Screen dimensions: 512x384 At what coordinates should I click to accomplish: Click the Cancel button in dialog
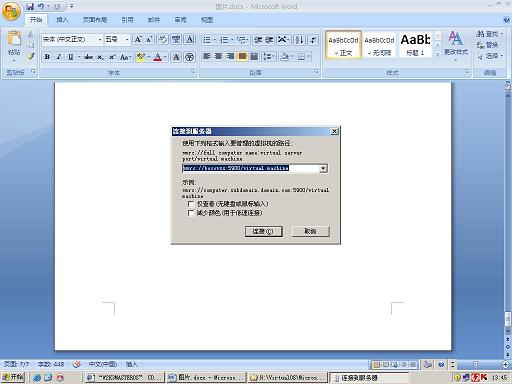(x=311, y=231)
